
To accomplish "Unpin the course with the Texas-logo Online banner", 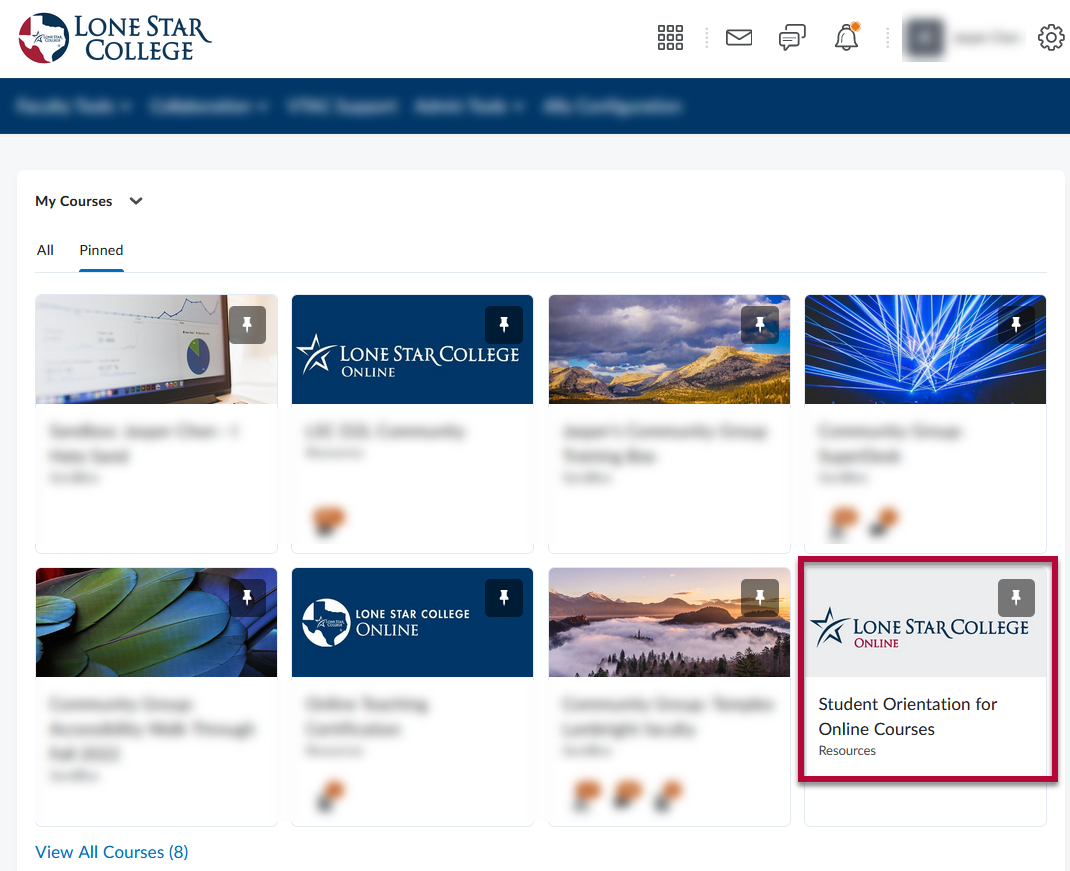I will click(504, 597).
